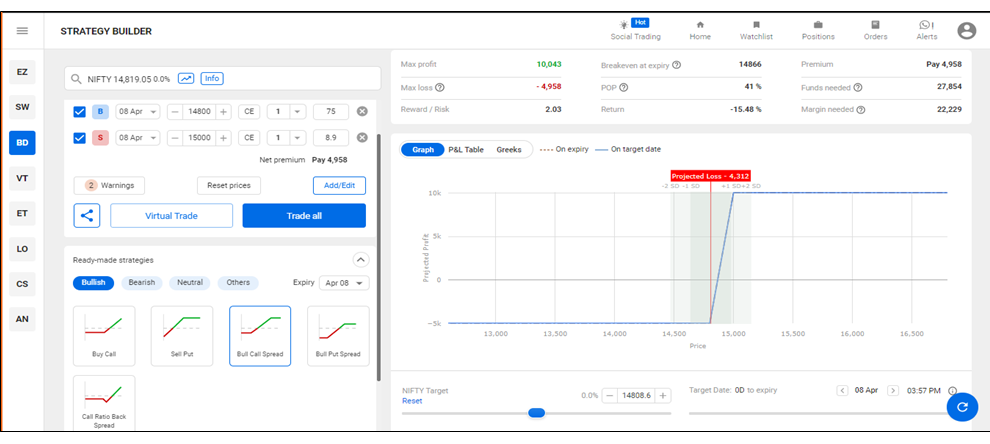This screenshot has width=990, height=444.
Task: Open the Expiry Apr 08 dropdown
Action: click(x=345, y=283)
